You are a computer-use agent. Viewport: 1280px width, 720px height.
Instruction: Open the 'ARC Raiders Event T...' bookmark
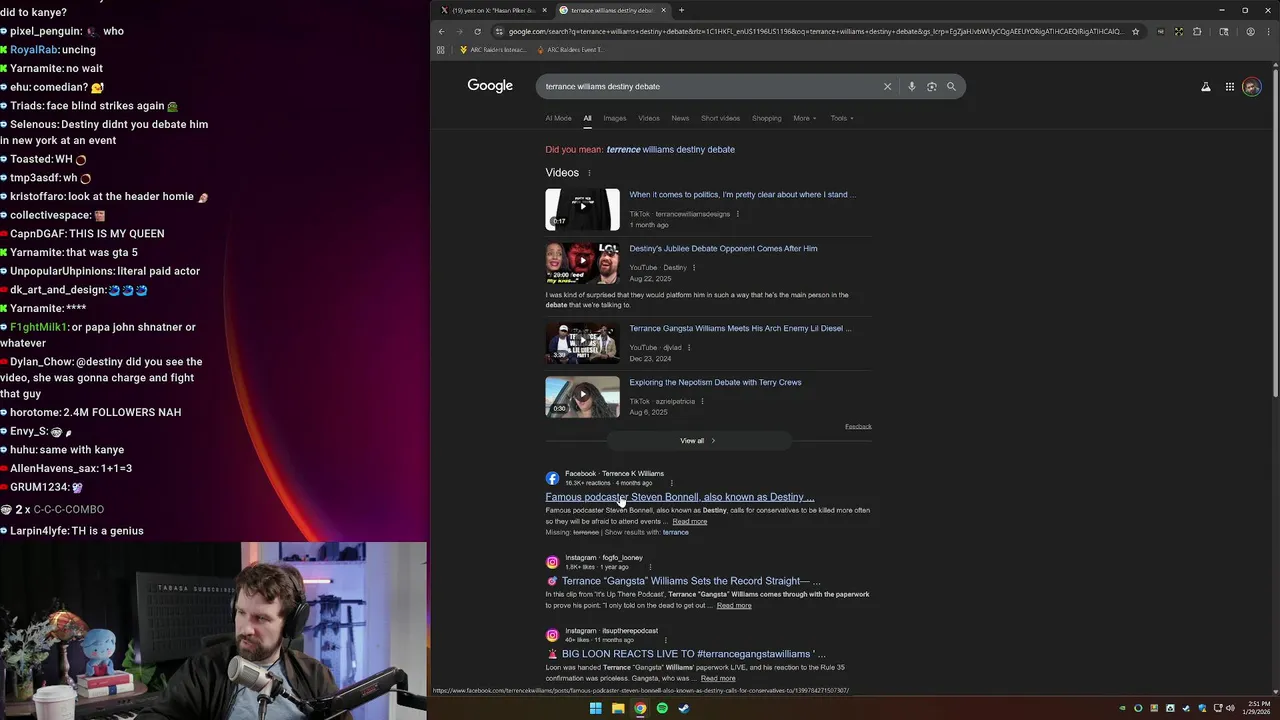570,49
